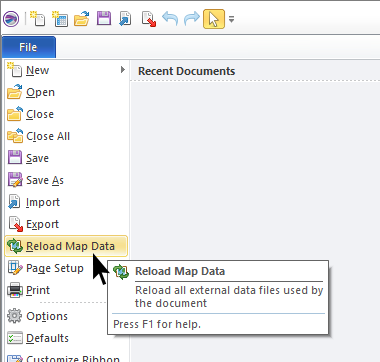Screen dimensions: 380x362
Task: Click the Page Setup menu icon
Action: 15,268
